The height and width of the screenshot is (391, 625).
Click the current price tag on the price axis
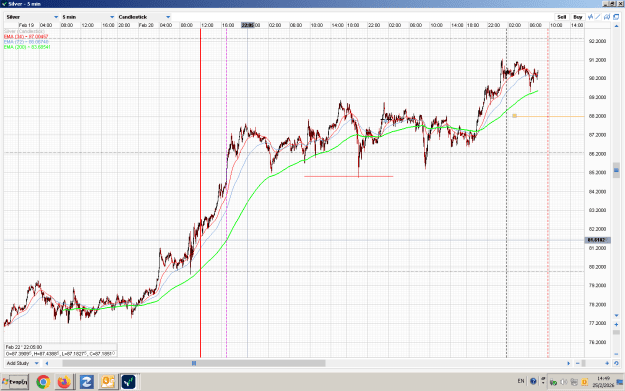597,240
